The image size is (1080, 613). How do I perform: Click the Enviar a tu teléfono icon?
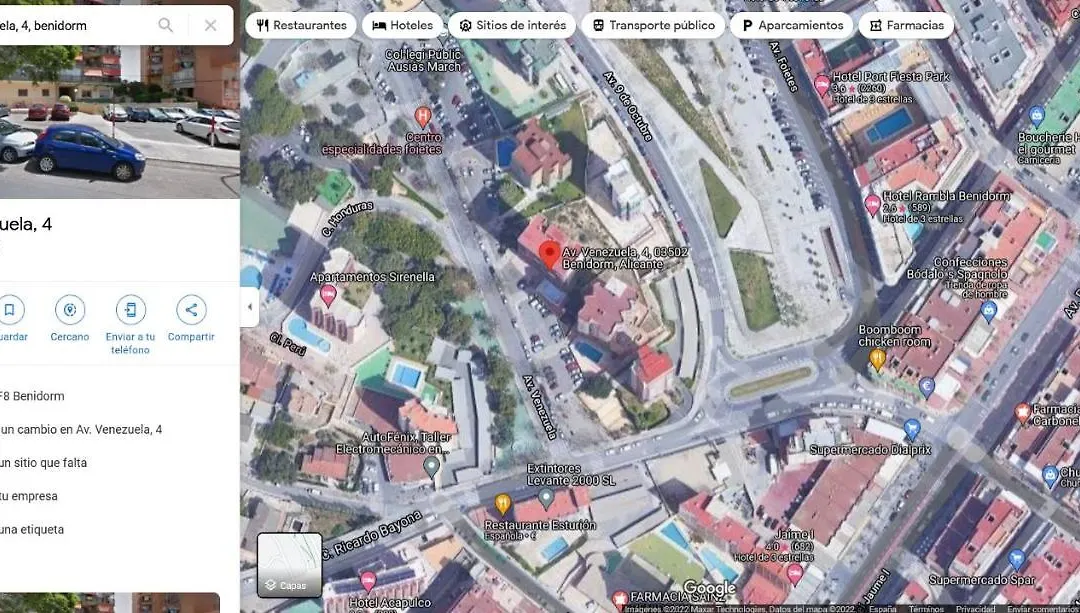pyautogui.click(x=130, y=310)
